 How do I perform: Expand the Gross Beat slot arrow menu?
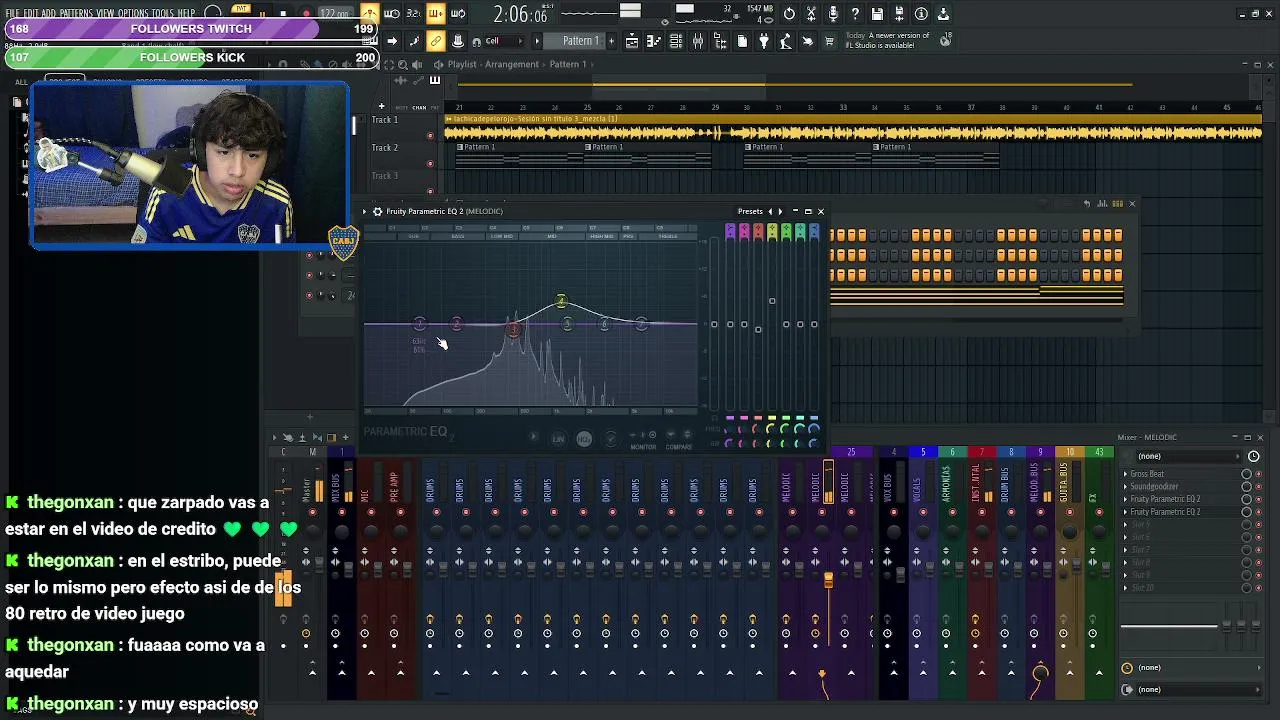[1125, 474]
